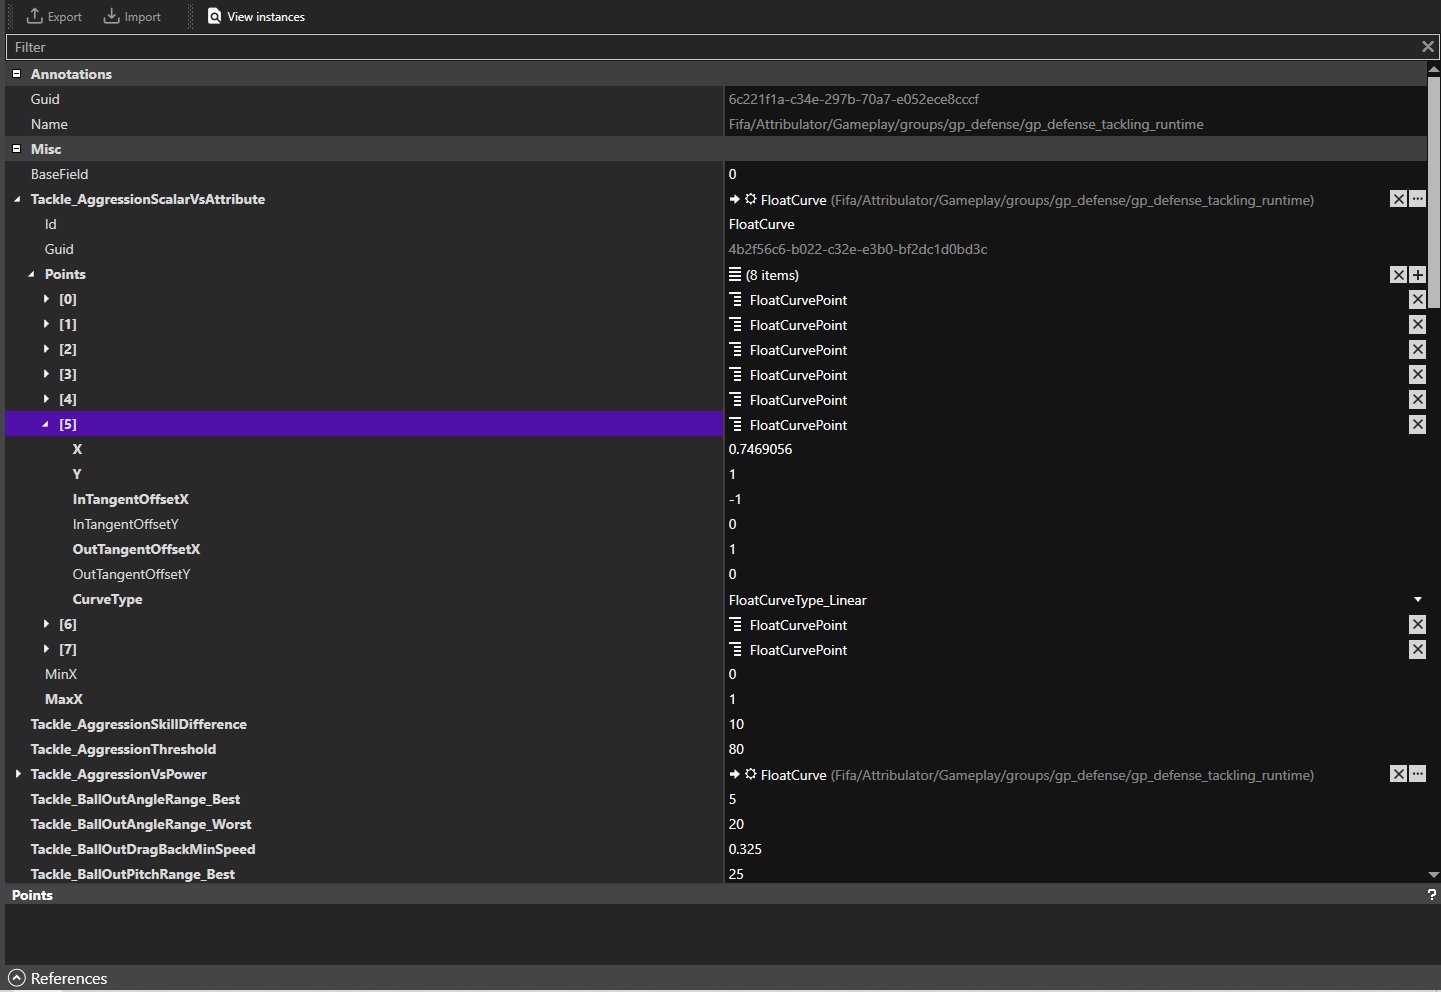This screenshot has height=992, width=1441.
Task: Click the arrow icon before FloatCurve reference
Action: pos(735,199)
